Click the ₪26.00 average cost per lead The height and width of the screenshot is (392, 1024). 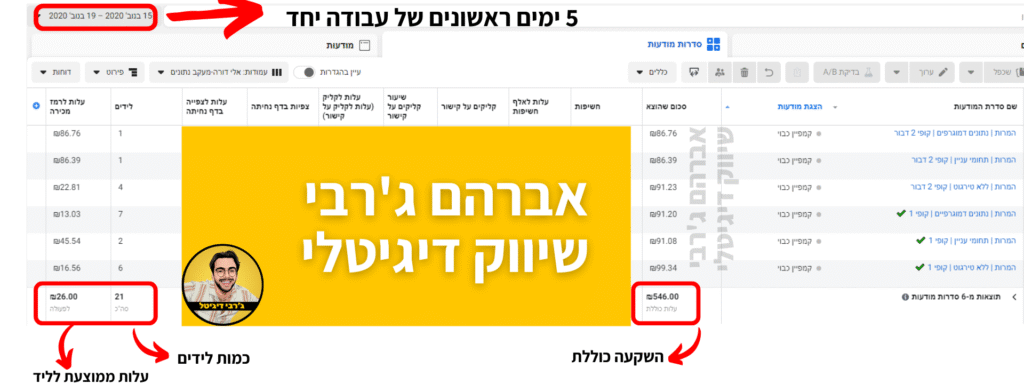click(x=63, y=296)
